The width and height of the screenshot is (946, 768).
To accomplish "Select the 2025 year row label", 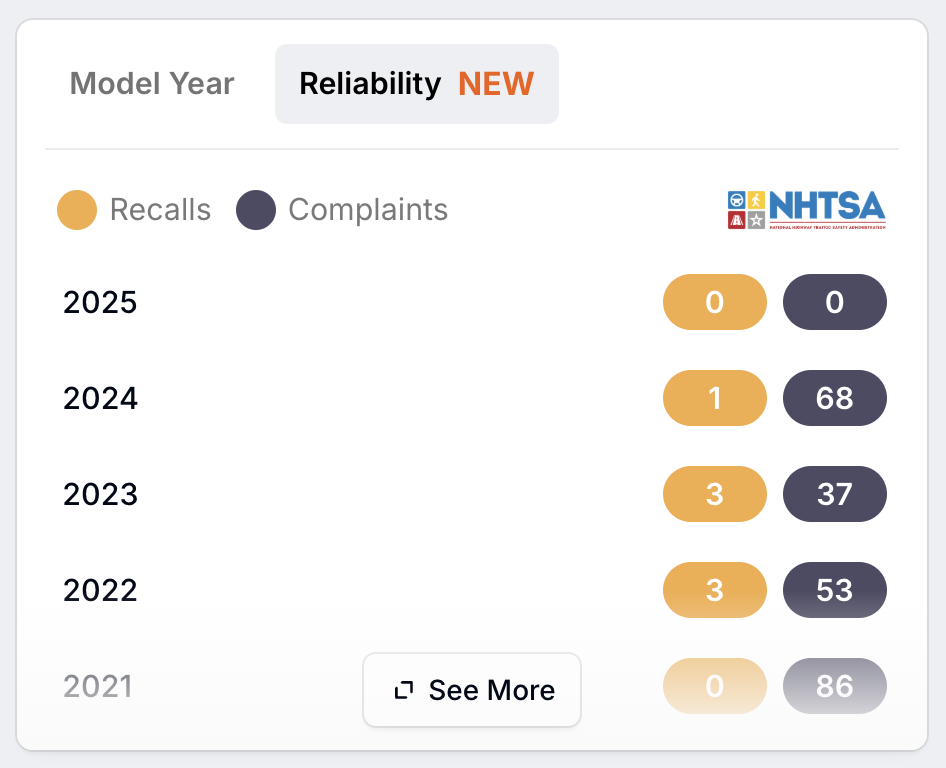I will click(x=100, y=302).
